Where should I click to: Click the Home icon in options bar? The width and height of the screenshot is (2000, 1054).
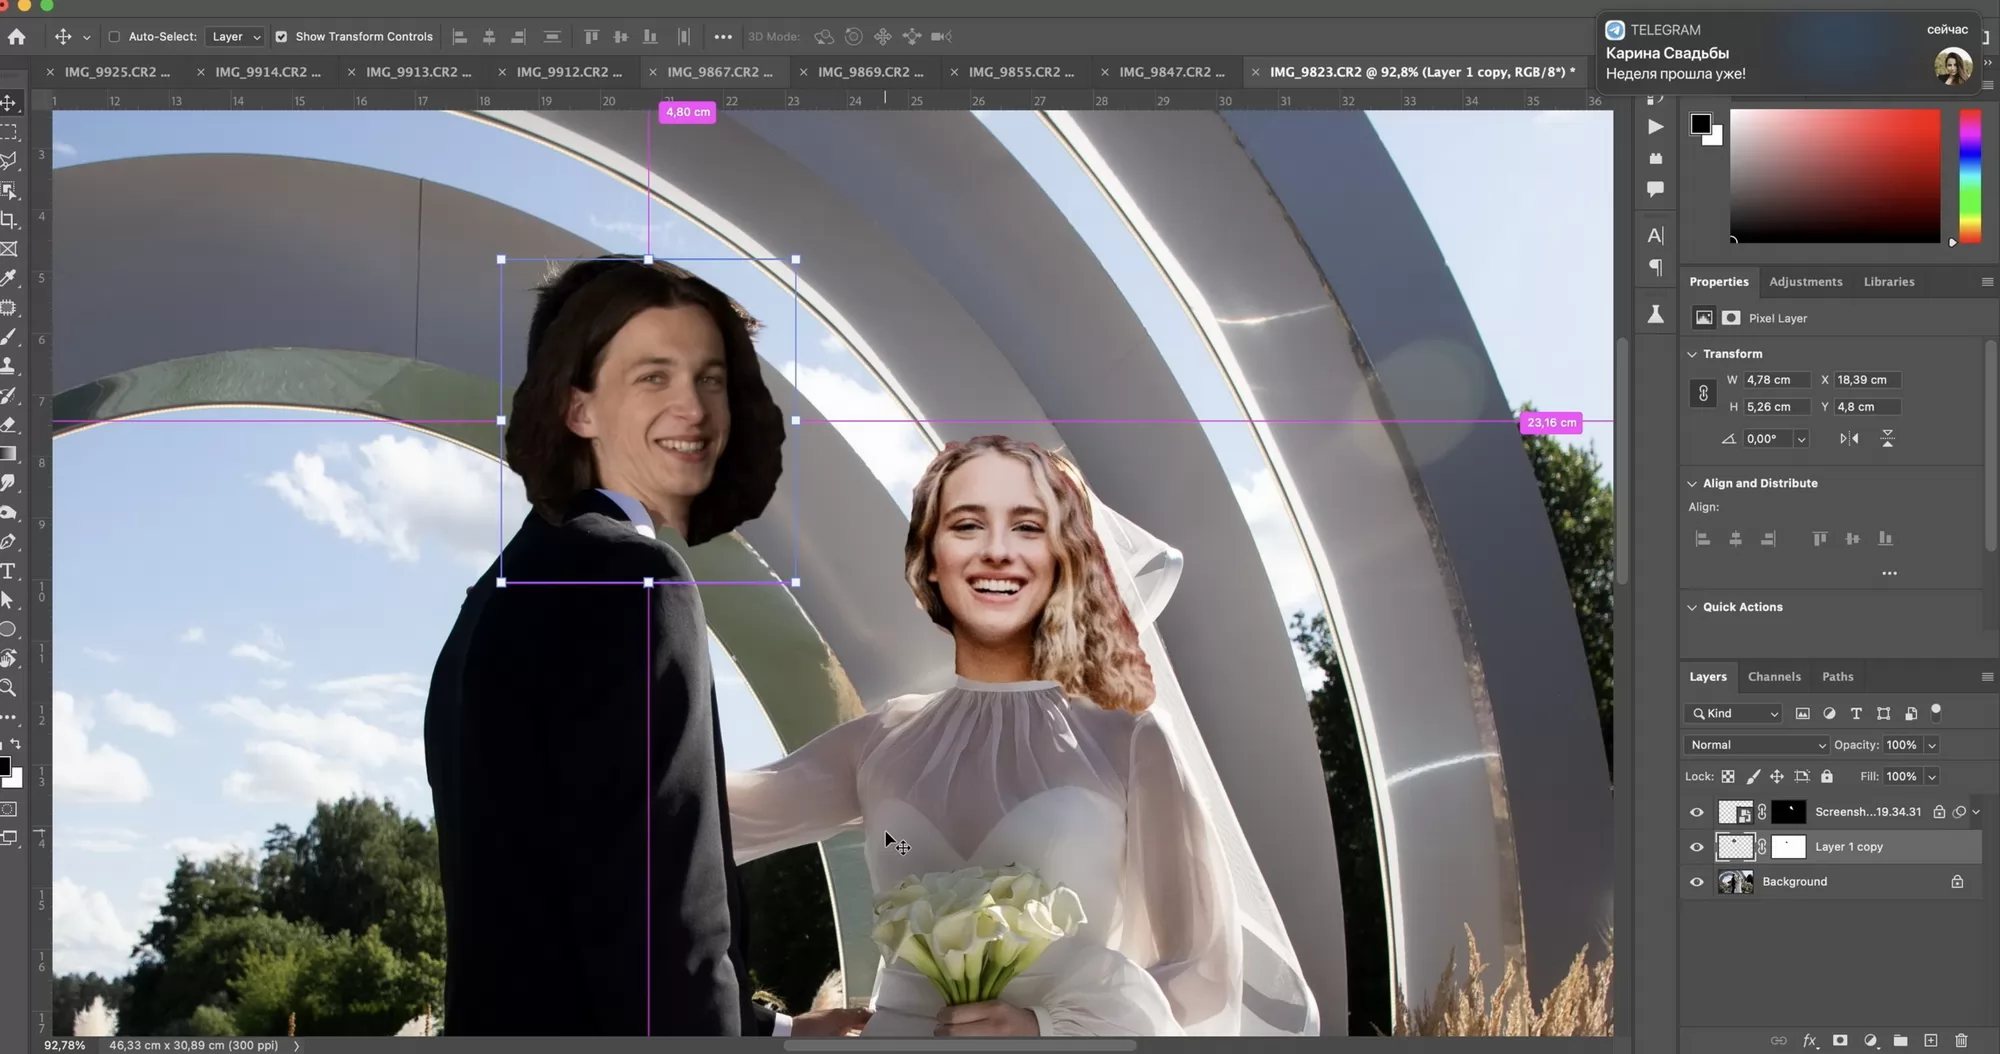tap(16, 37)
